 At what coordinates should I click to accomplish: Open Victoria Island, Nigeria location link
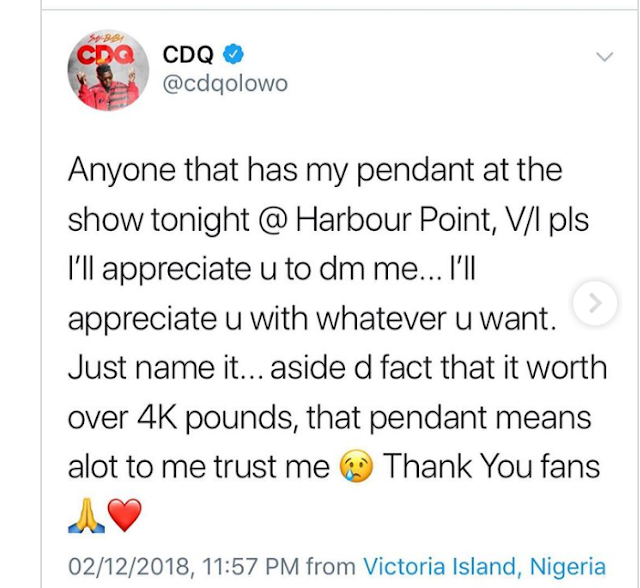click(484, 566)
